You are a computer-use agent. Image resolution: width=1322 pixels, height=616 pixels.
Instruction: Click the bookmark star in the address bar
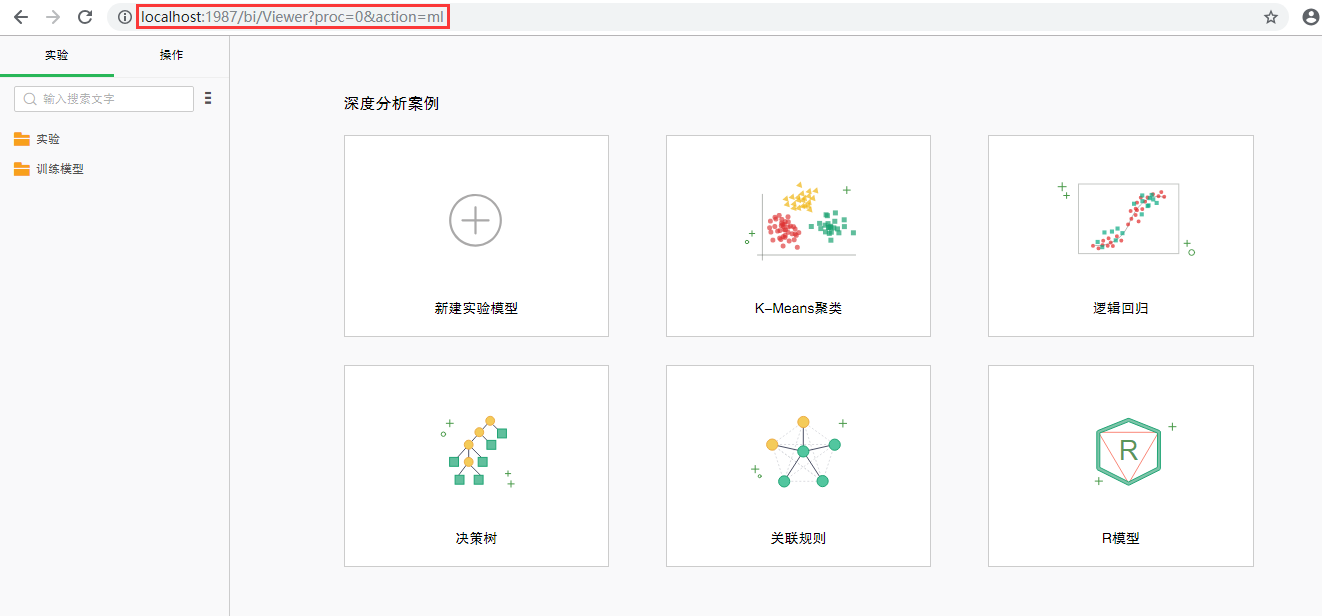[1270, 17]
